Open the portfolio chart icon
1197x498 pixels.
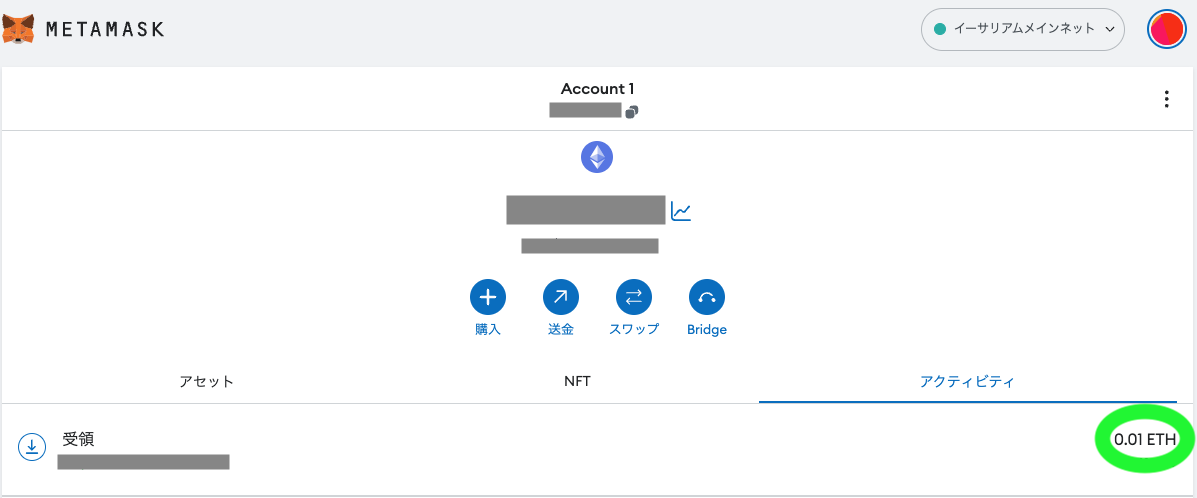pos(680,211)
